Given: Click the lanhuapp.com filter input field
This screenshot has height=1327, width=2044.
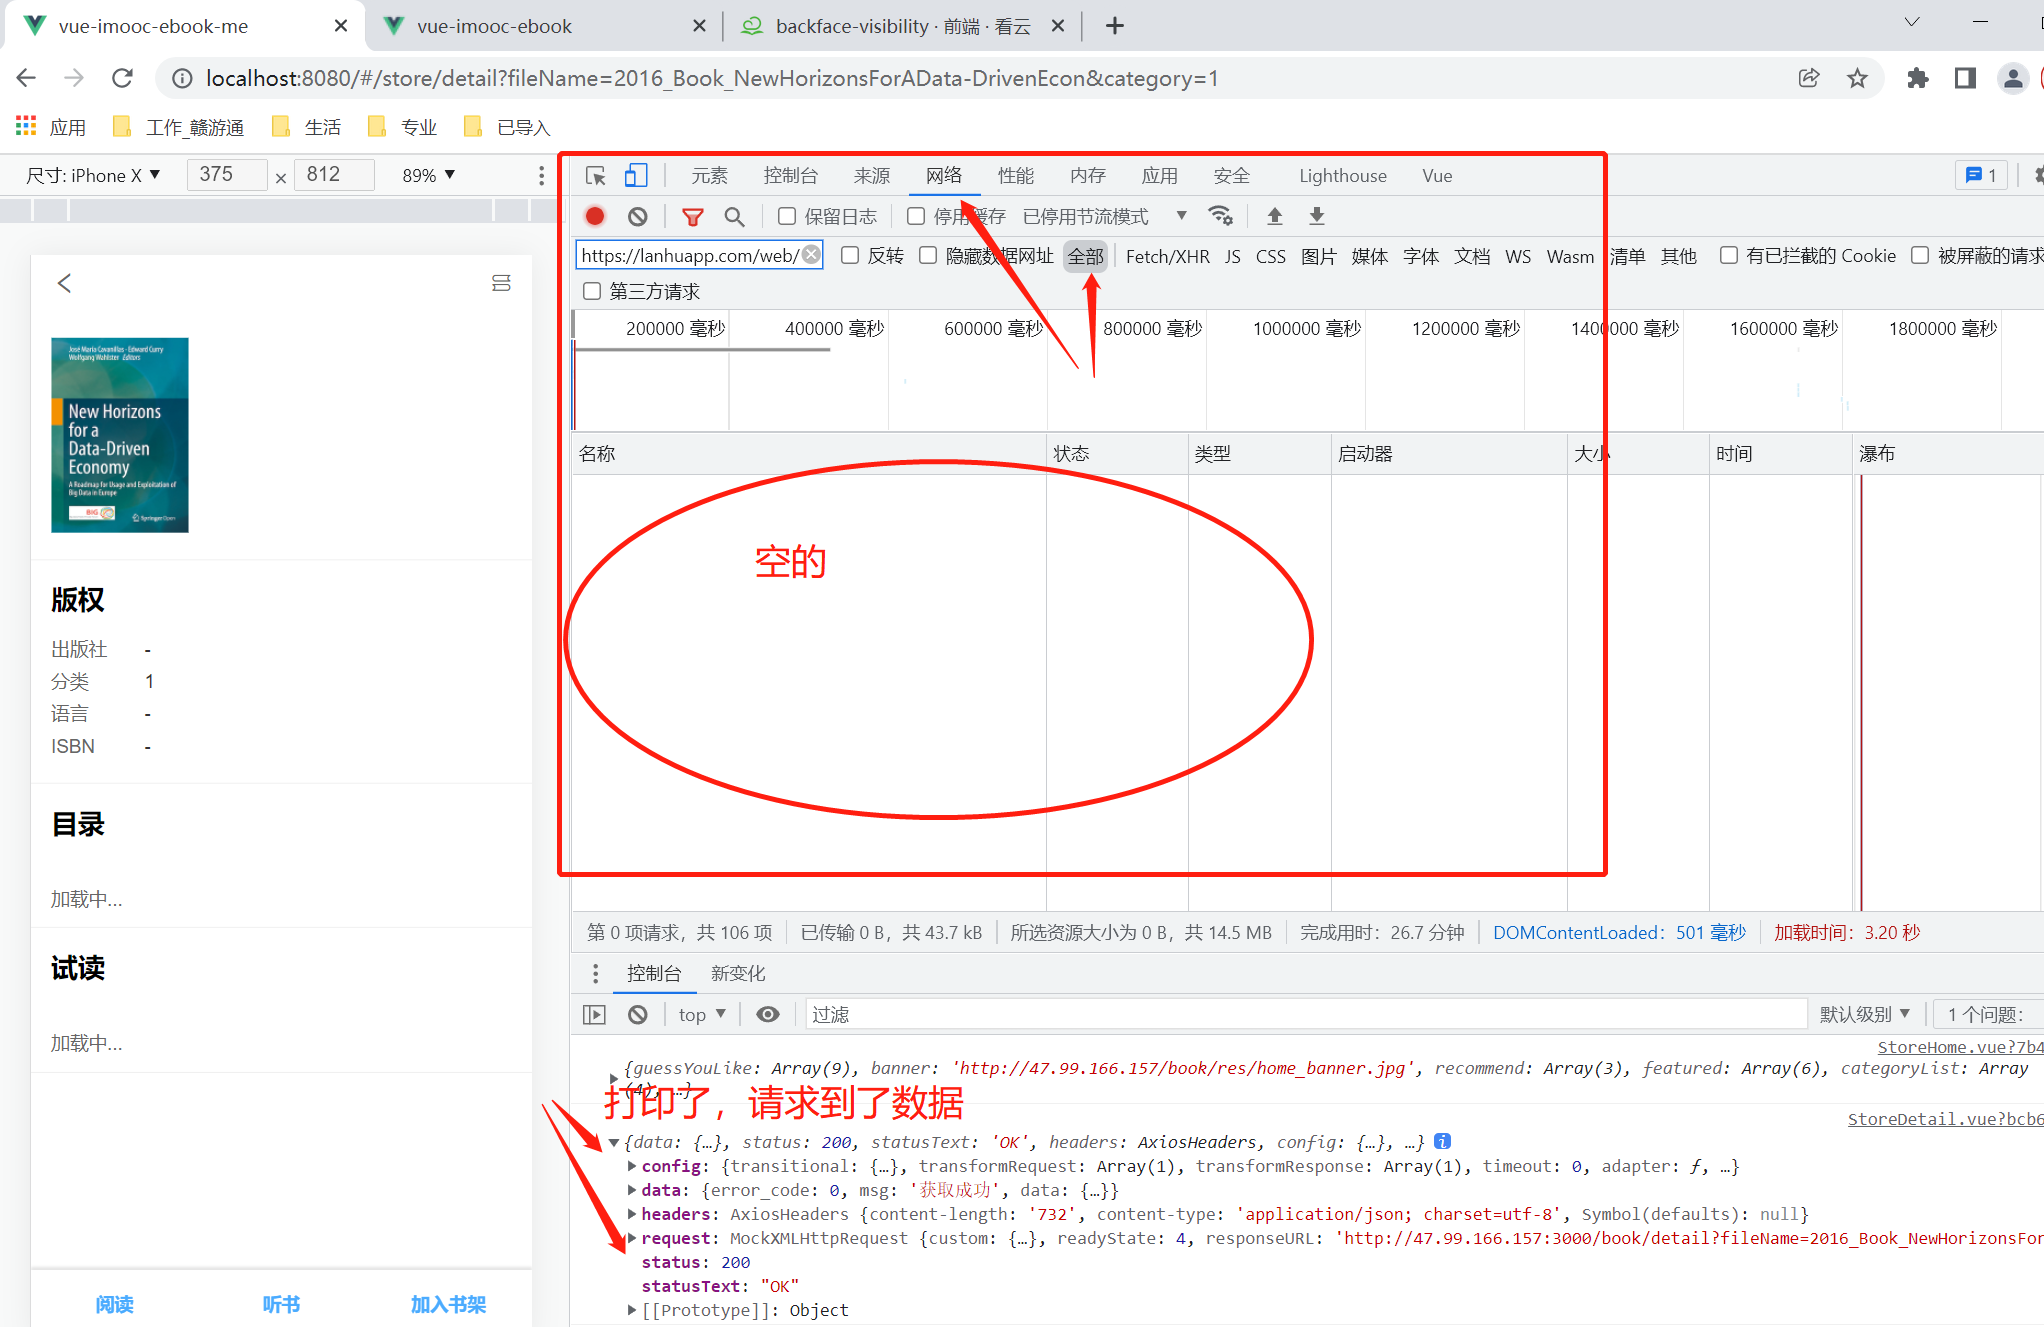Looking at the screenshot, I should point(689,255).
